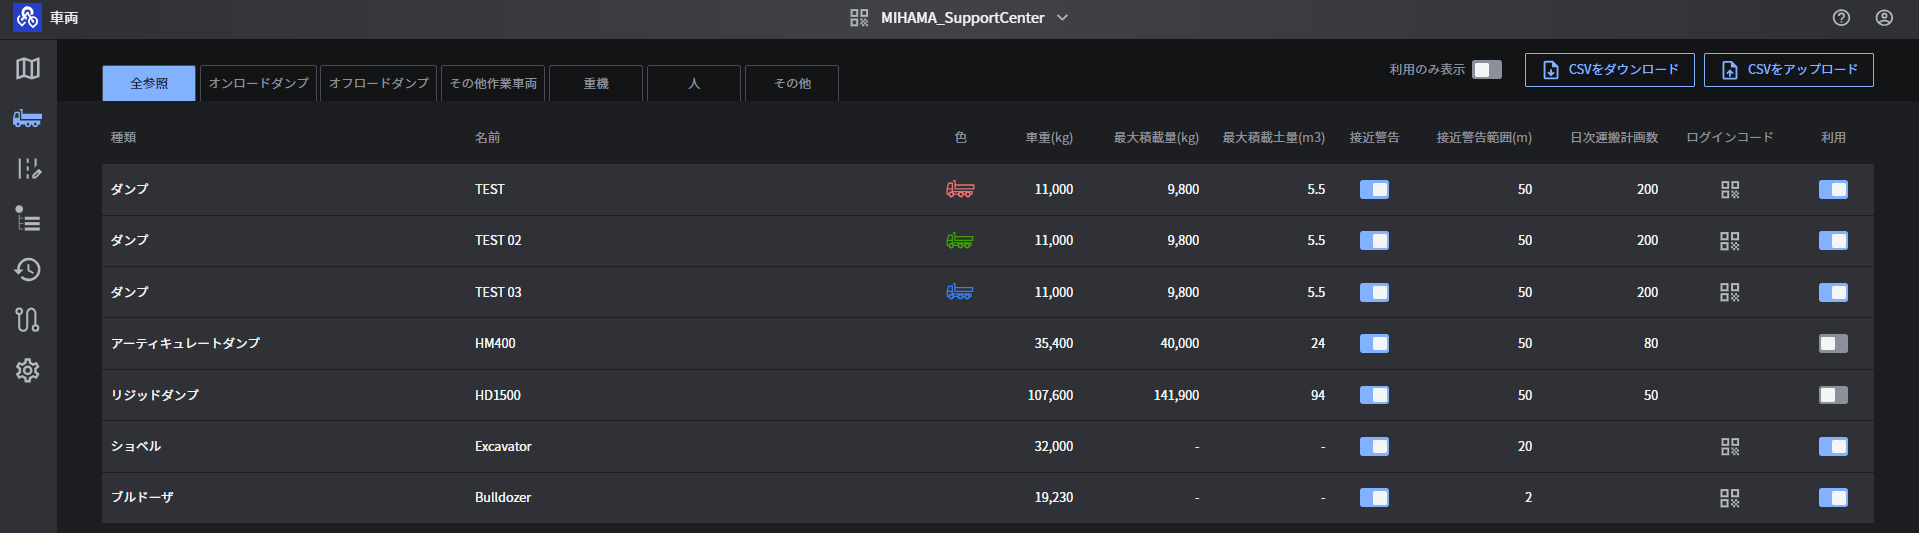Click the green truck color icon of TEST 02

[x=959, y=240]
